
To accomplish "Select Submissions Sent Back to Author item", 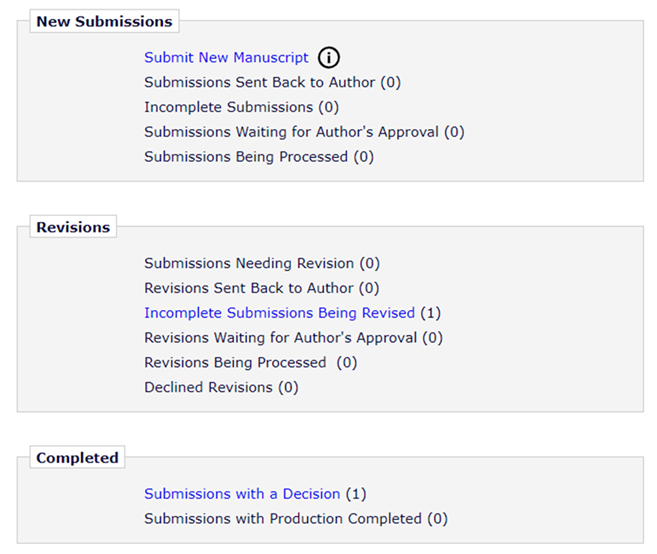I will 272,83.
